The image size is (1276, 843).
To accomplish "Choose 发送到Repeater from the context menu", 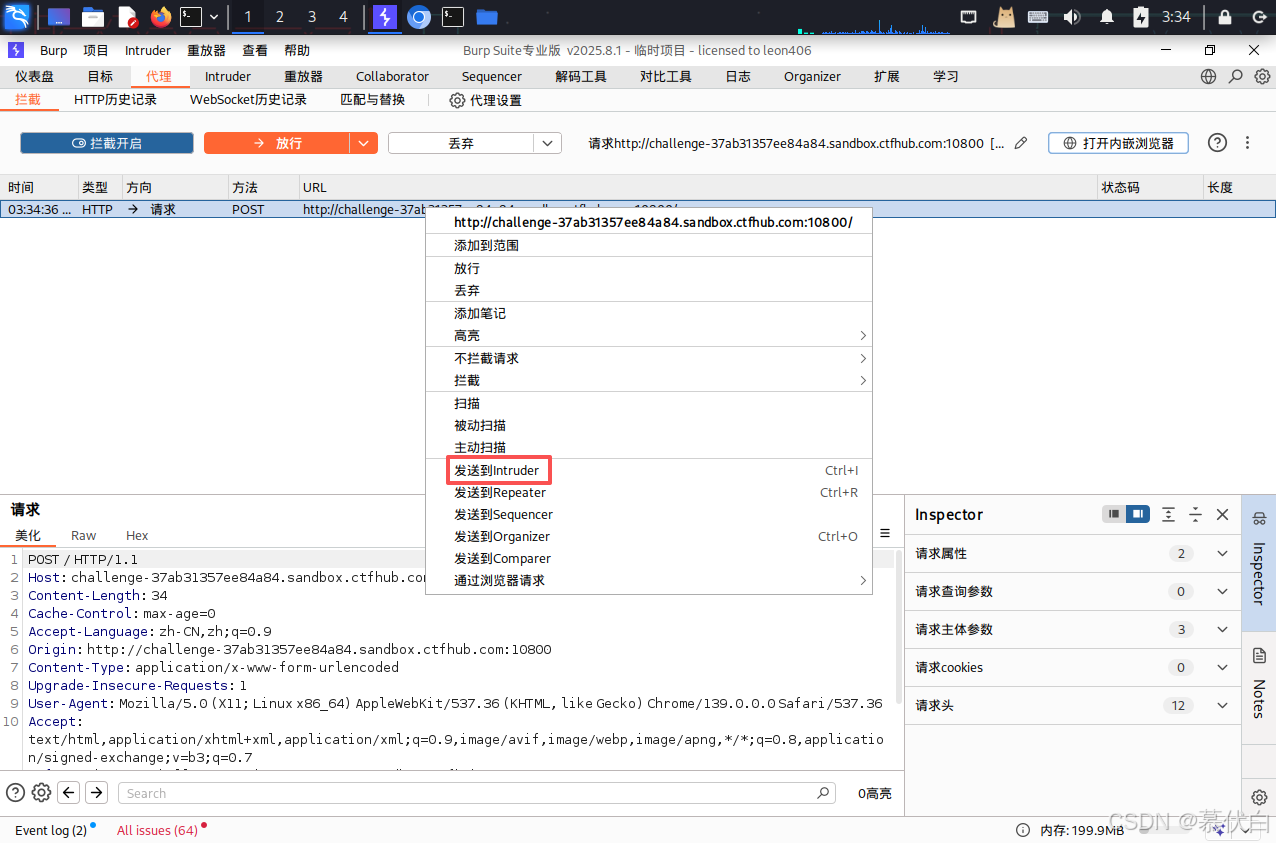I will click(649, 492).
